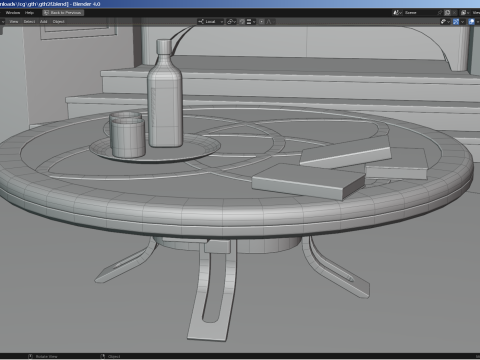Click the new scene icon
This screenshot has width=480, height=360.
point(447,13)
